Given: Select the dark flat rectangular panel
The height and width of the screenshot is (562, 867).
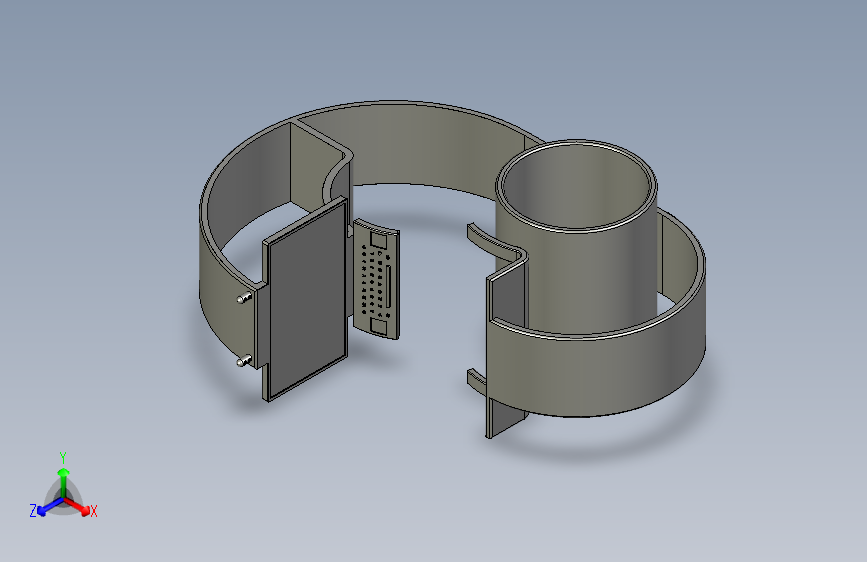Looking at the screenshot, I should pyautogui.click(x=306, y=299).
